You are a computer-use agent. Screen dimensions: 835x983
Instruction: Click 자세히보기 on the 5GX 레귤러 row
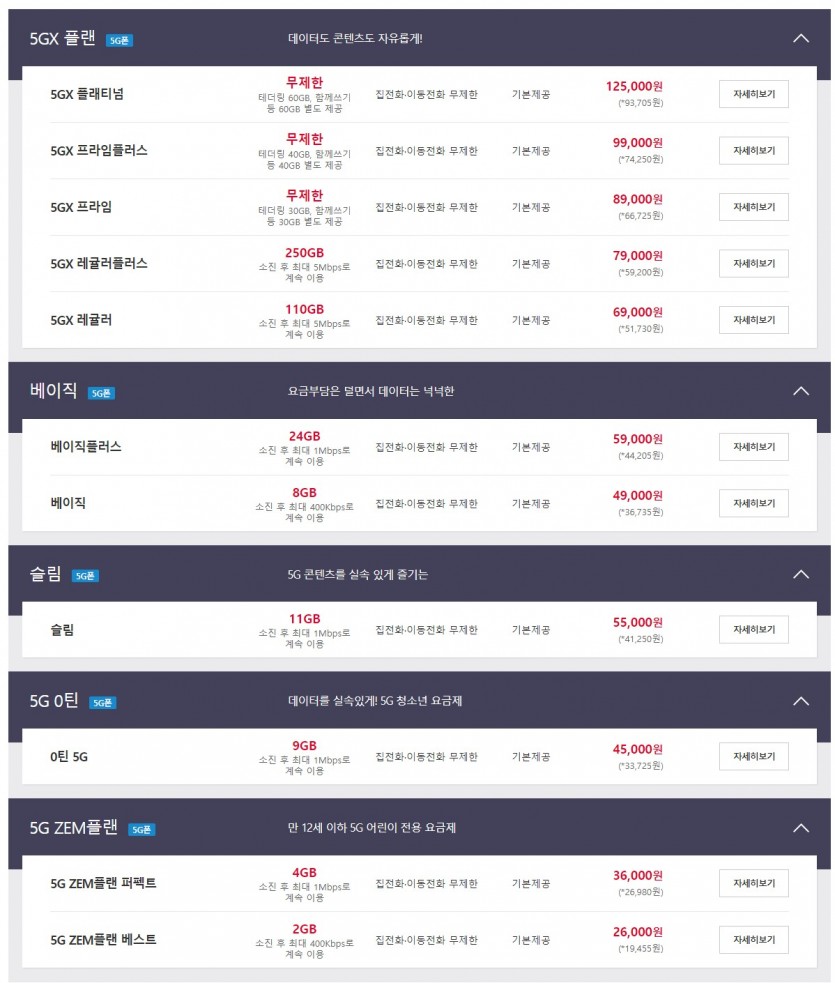753,320
